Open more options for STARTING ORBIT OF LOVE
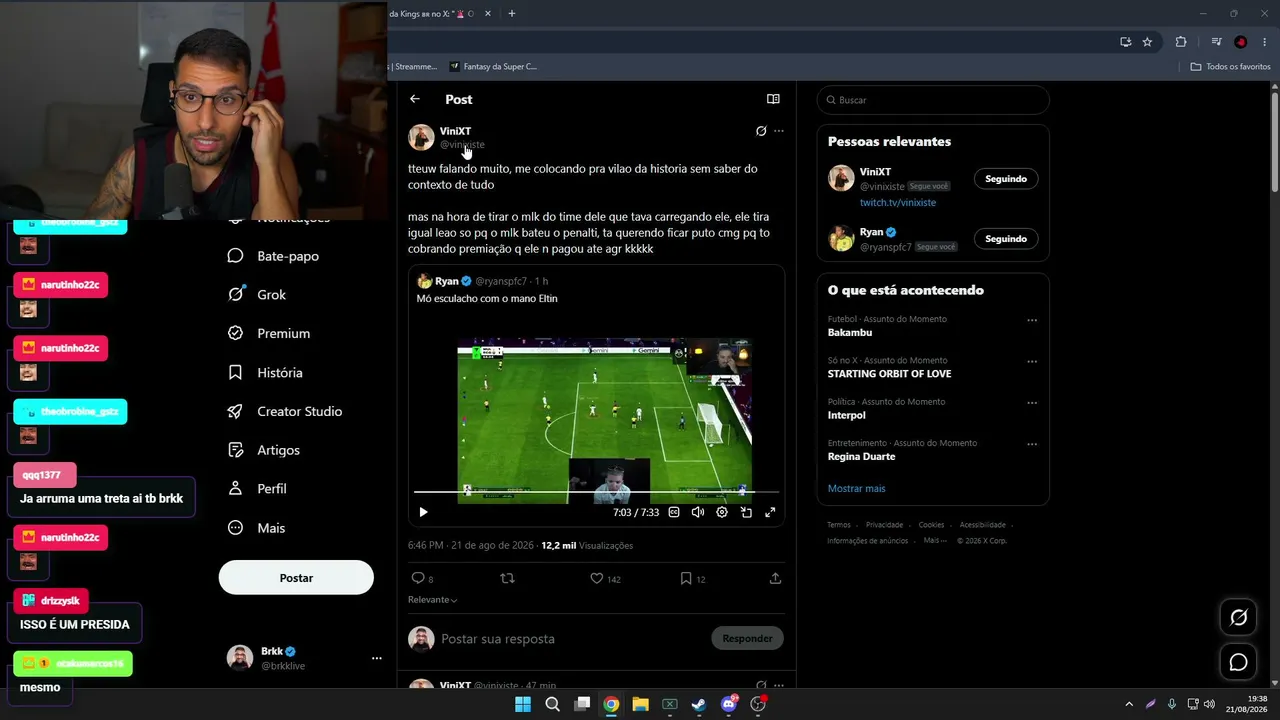This screenshot has width=1280, height=720. 1032,362
